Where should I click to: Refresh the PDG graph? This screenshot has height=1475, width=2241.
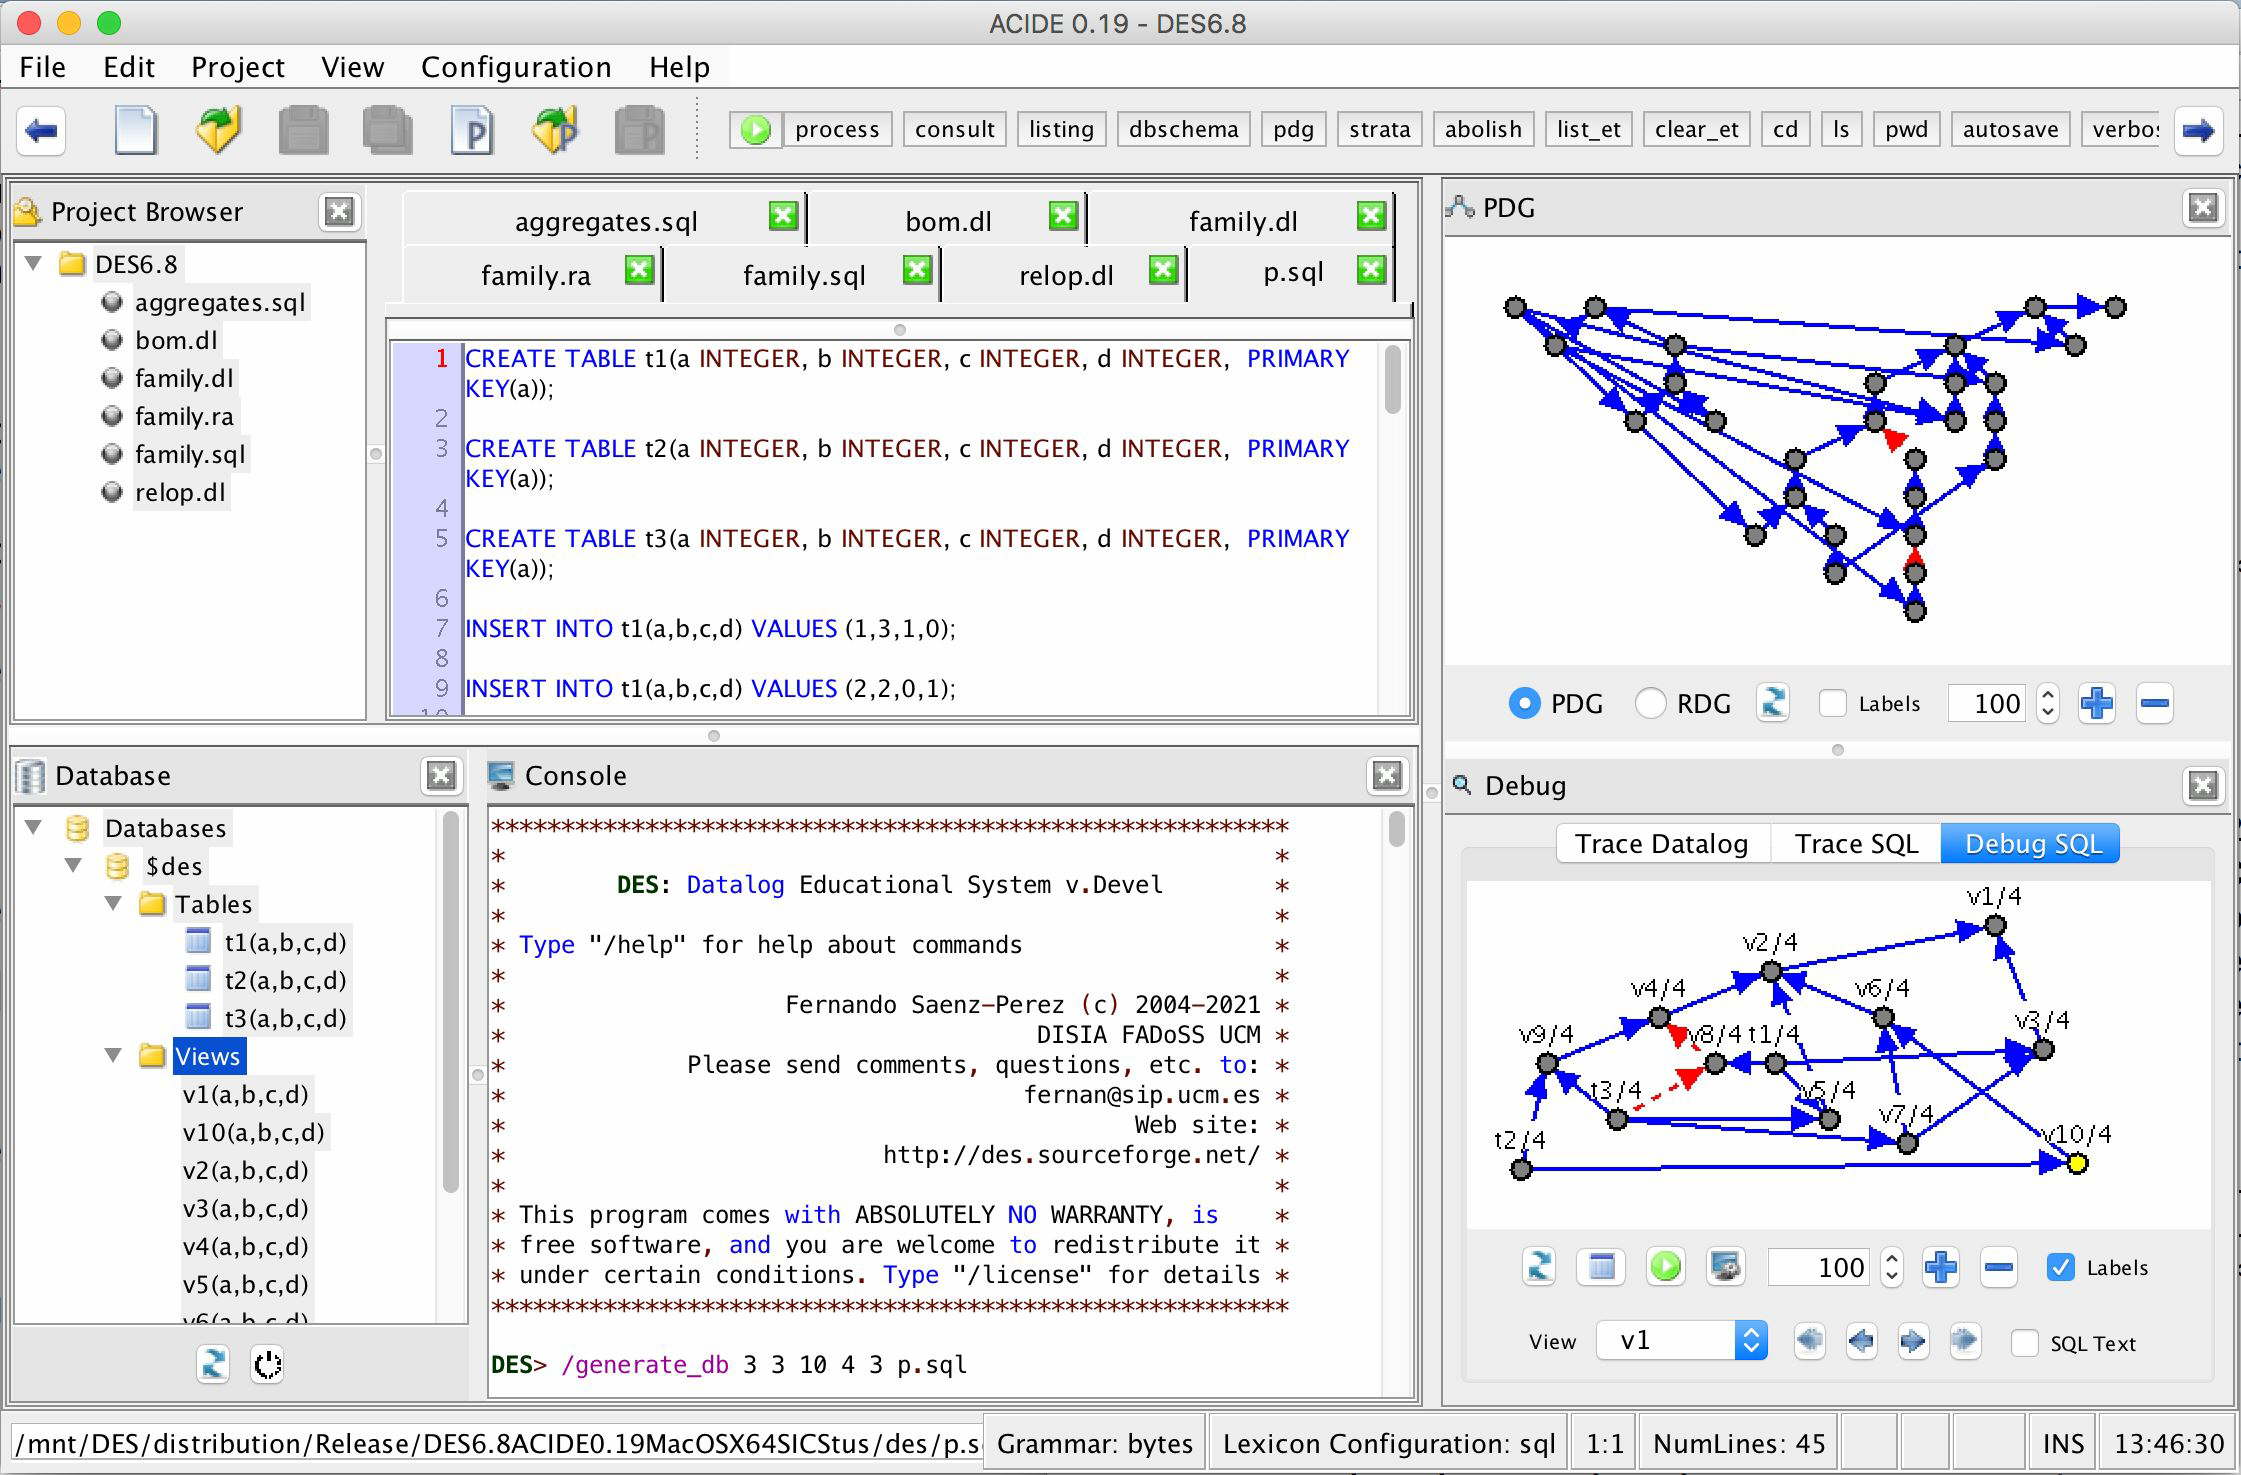click(1773, 703)
